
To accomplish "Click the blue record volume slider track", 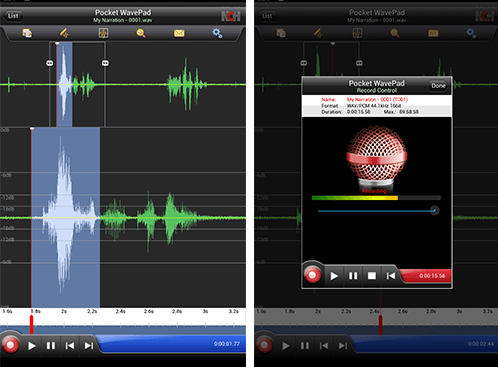I will pyautogui.click(x=374, y=211).
